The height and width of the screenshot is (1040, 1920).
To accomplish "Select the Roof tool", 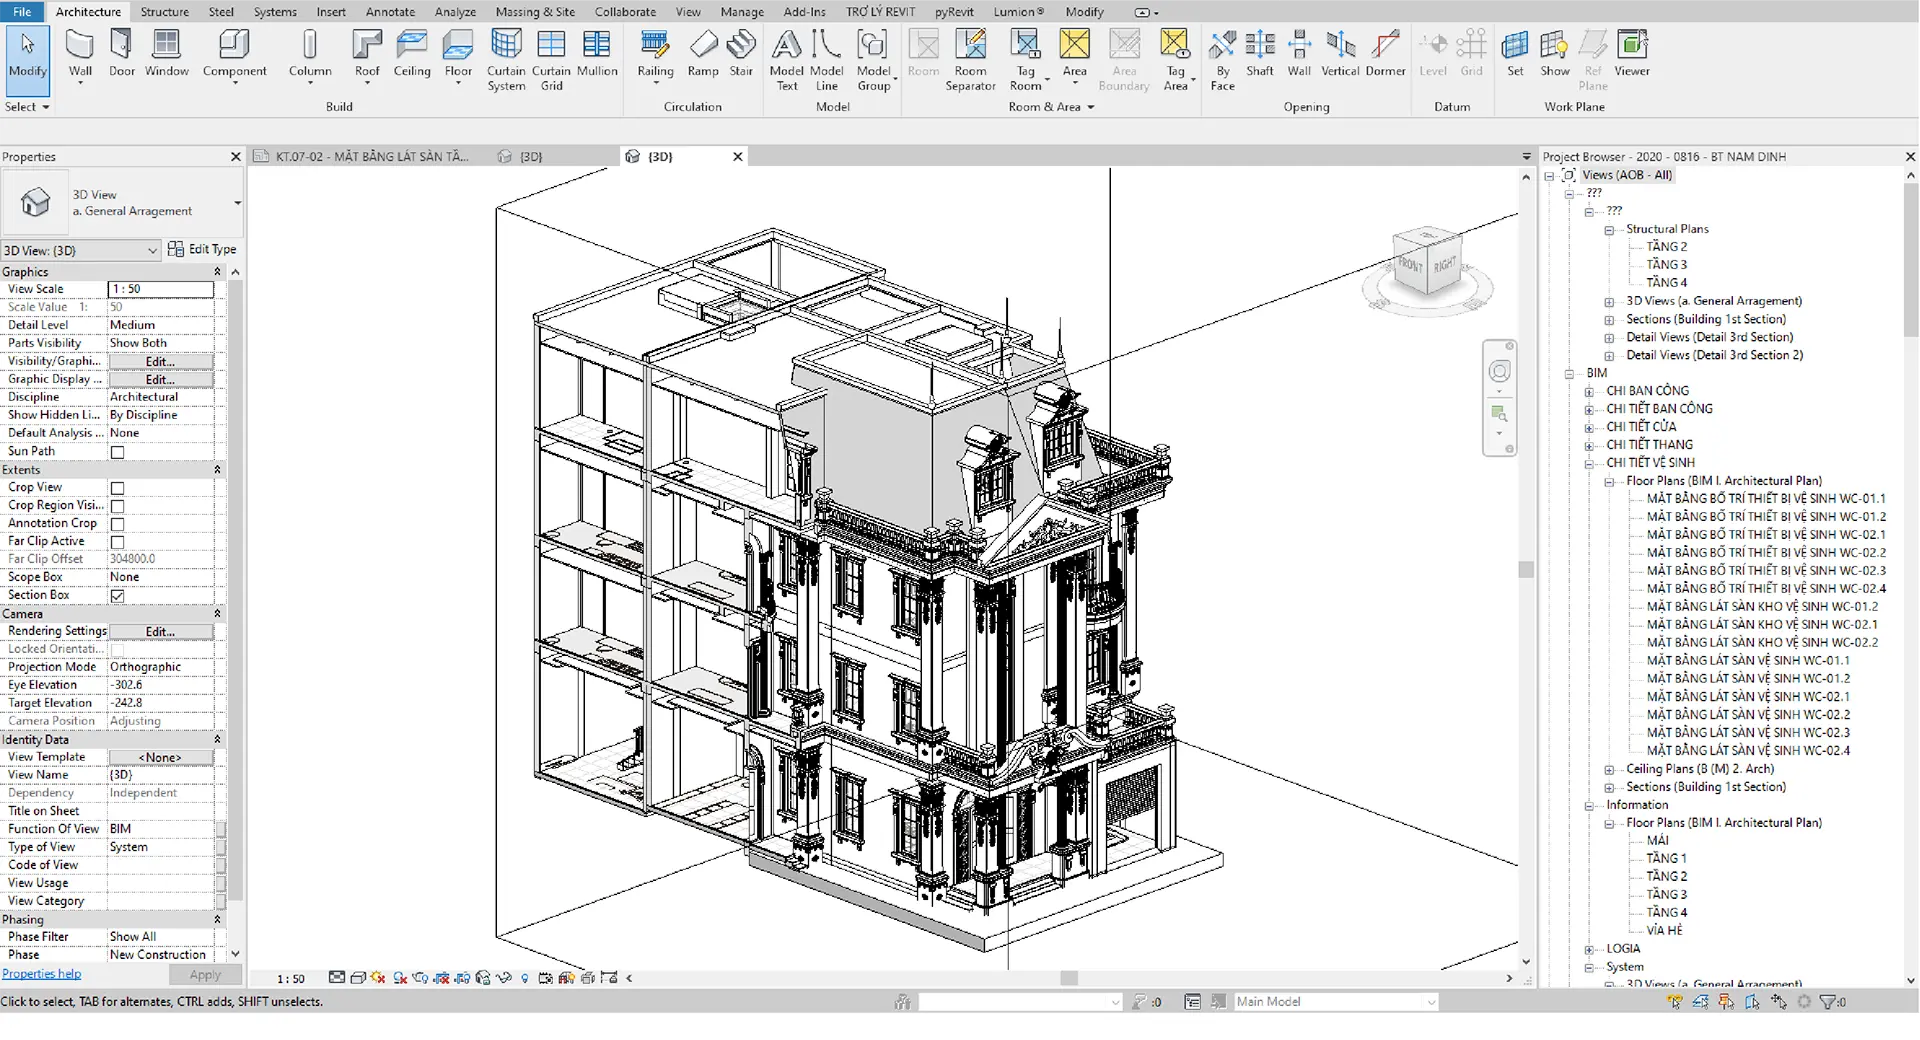I will click(367, 54).
